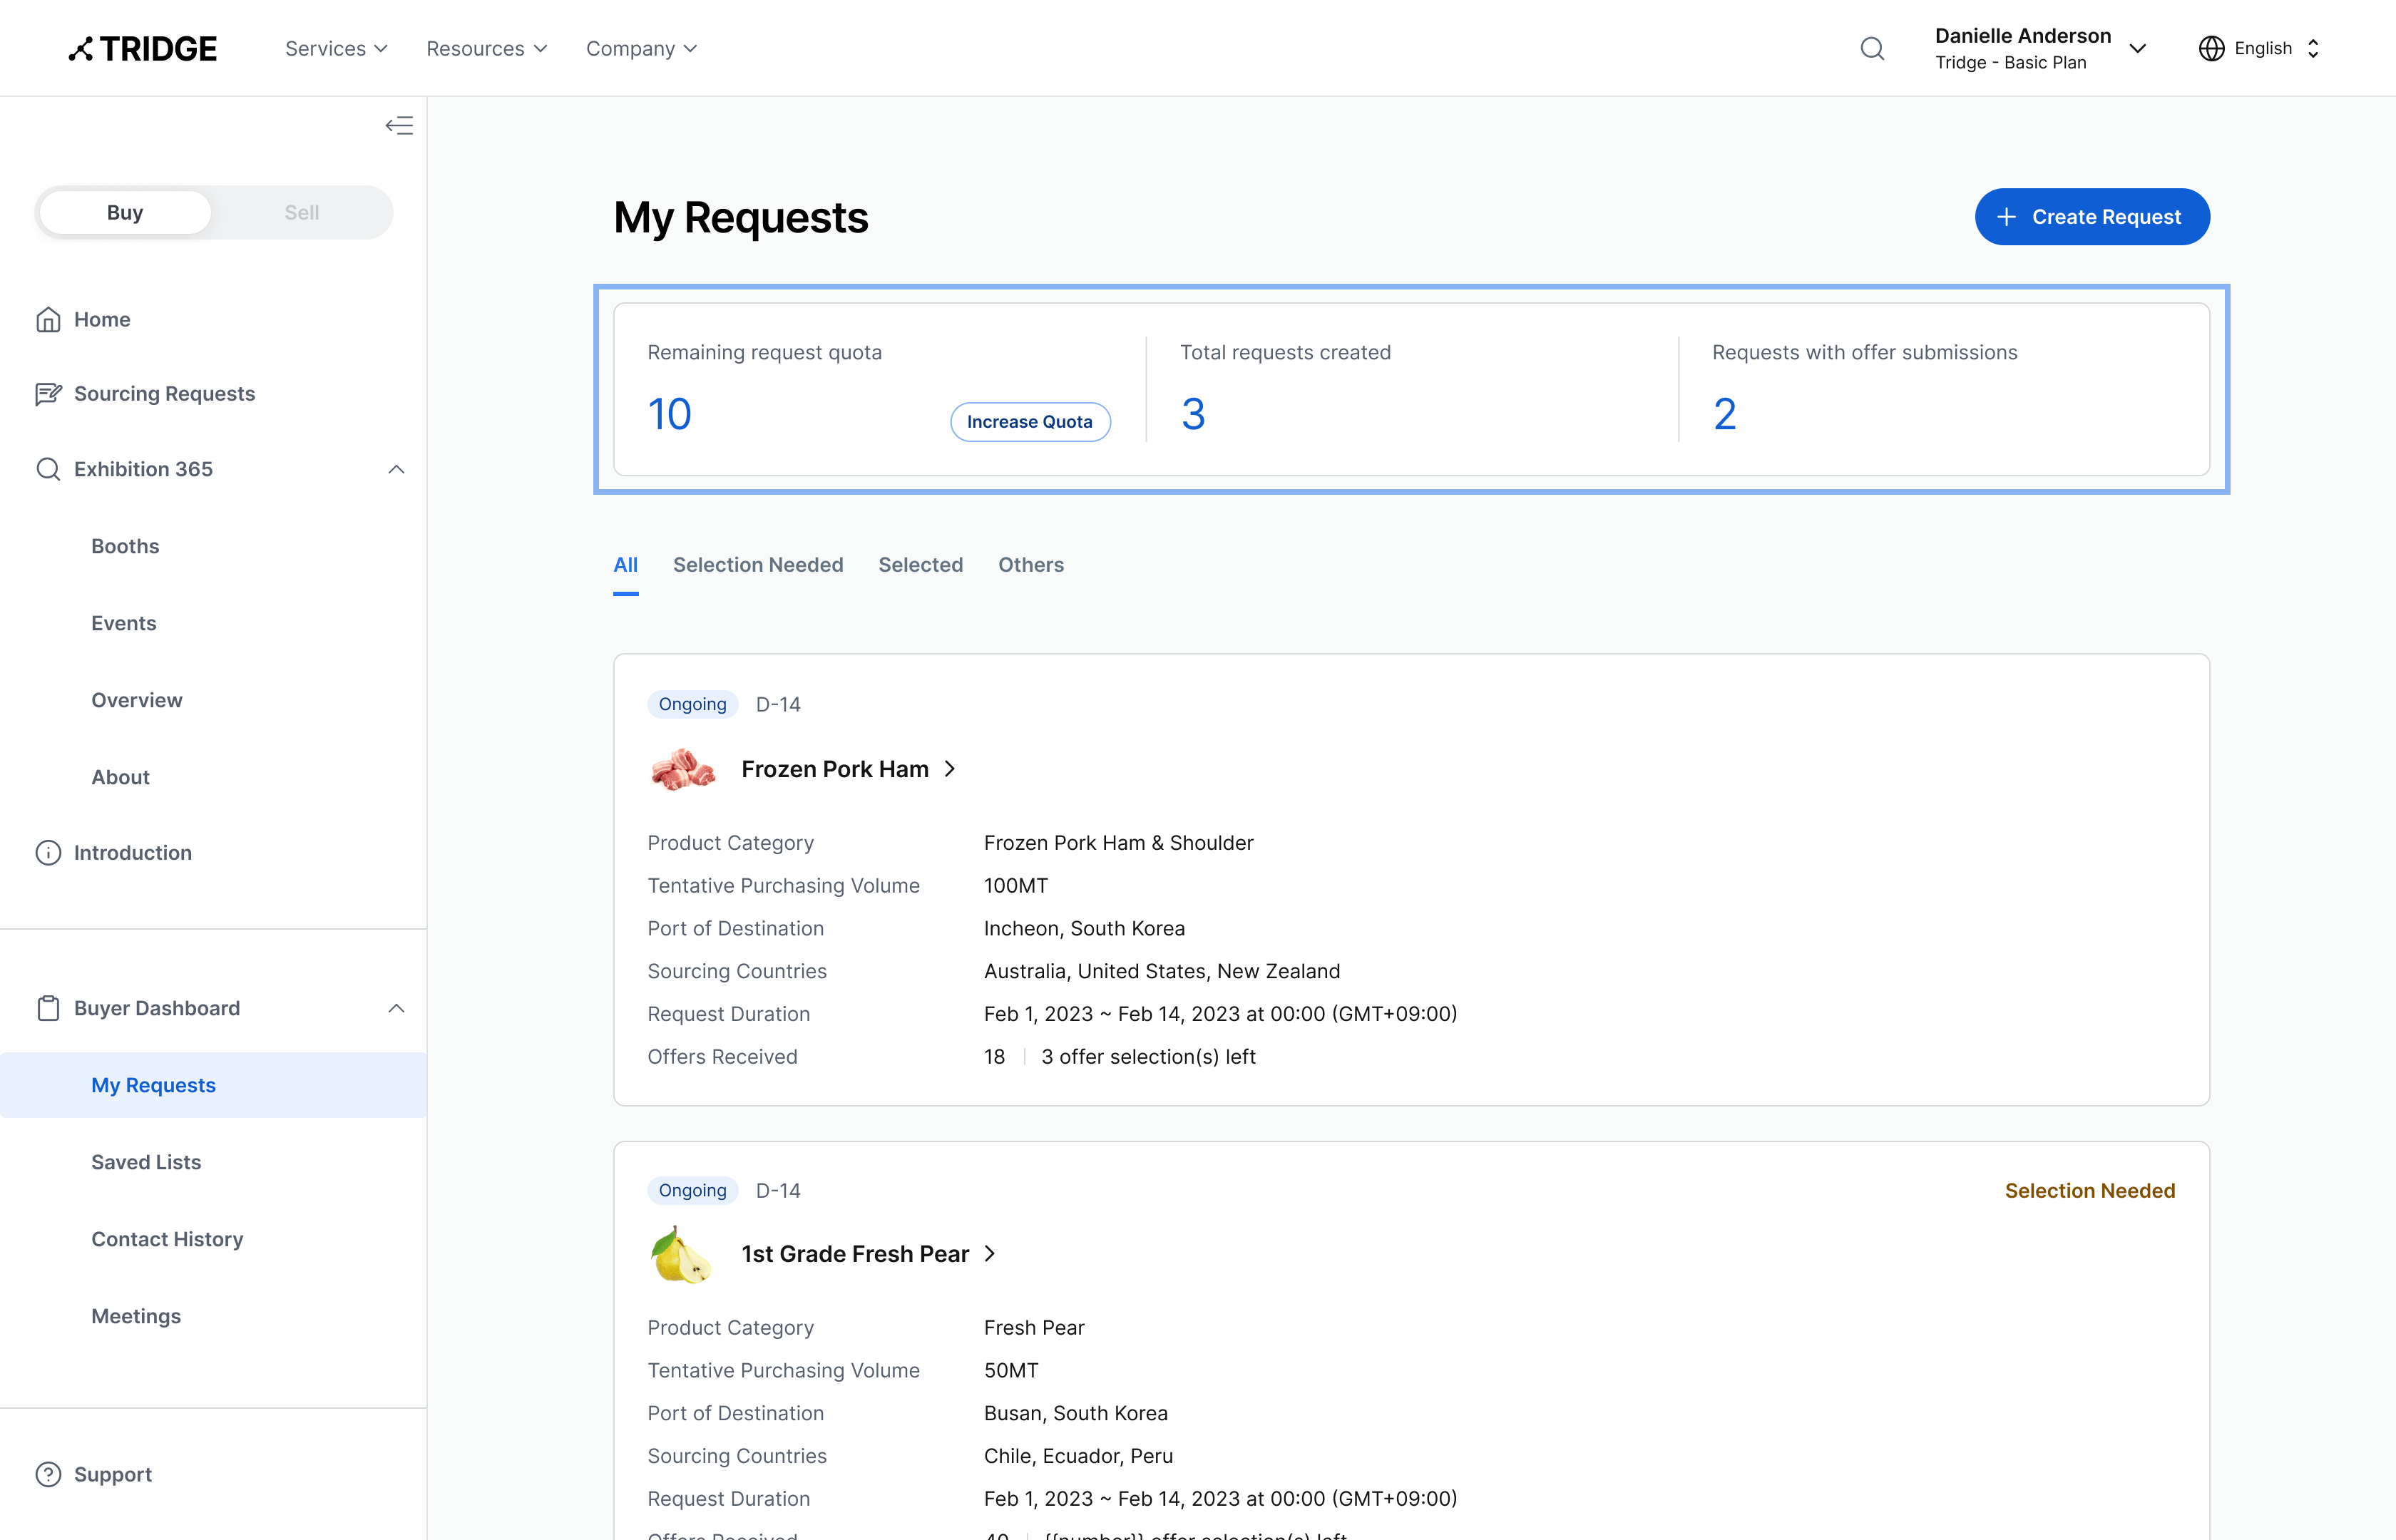The height and width of the screenshot is (1540, 2396).
Task: Click the Exhibition 365 magnifier icon
Action: coord(48,469)
